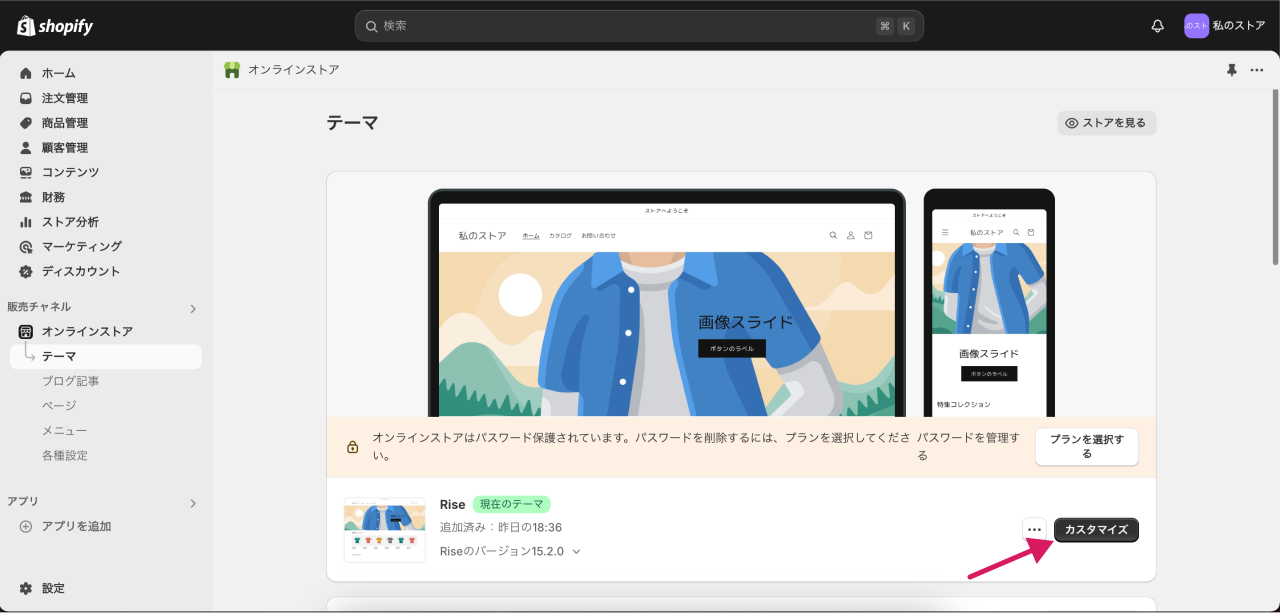1280x613 pixels.
Task: Click the lock icon in password notice
Action: pyautogui.click(x=352, y=447)
